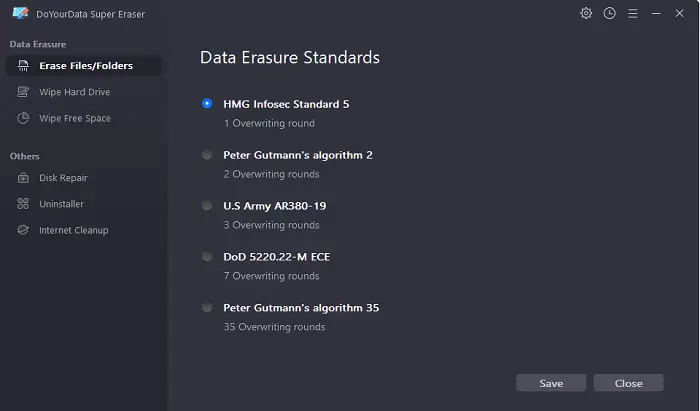The image size is (700, 411).
Task: Minimize the Super Eraser window
Action: (656, 14)
